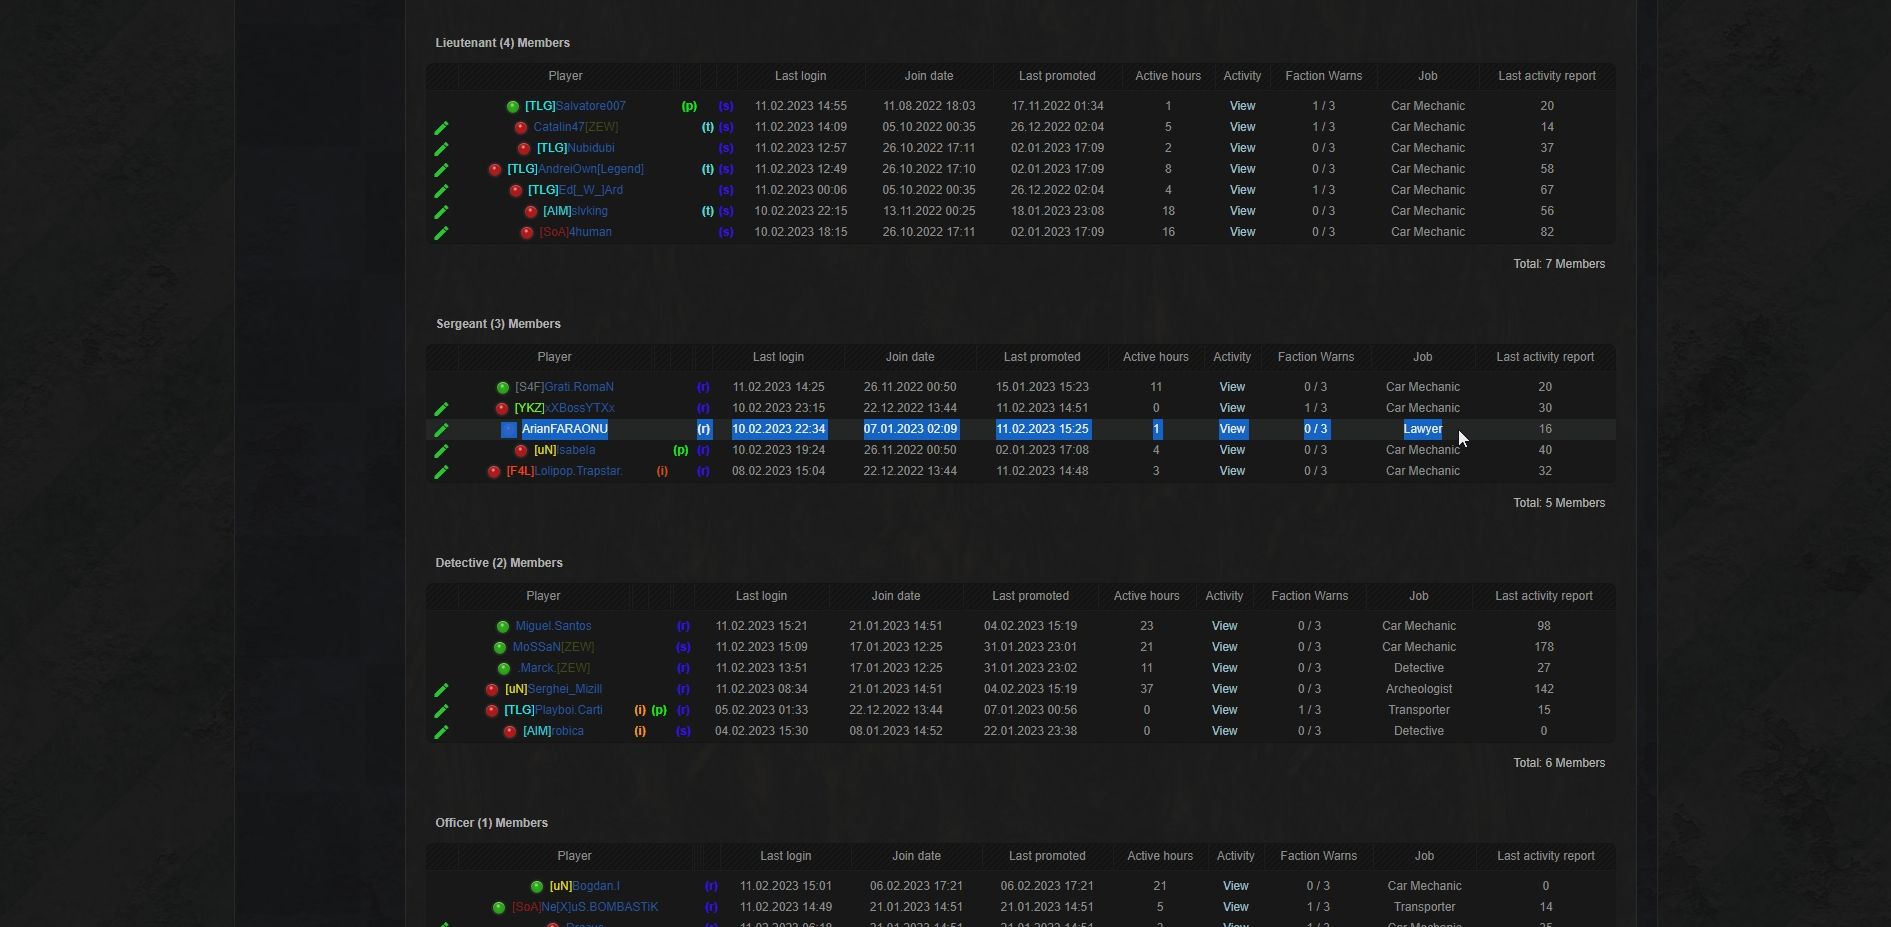Image resolution: width=1891 pixels, height=927 pixels.
Task: Click Active hours header in Sergeant table
Action: pyautogui.click(x=1156, y=357)
